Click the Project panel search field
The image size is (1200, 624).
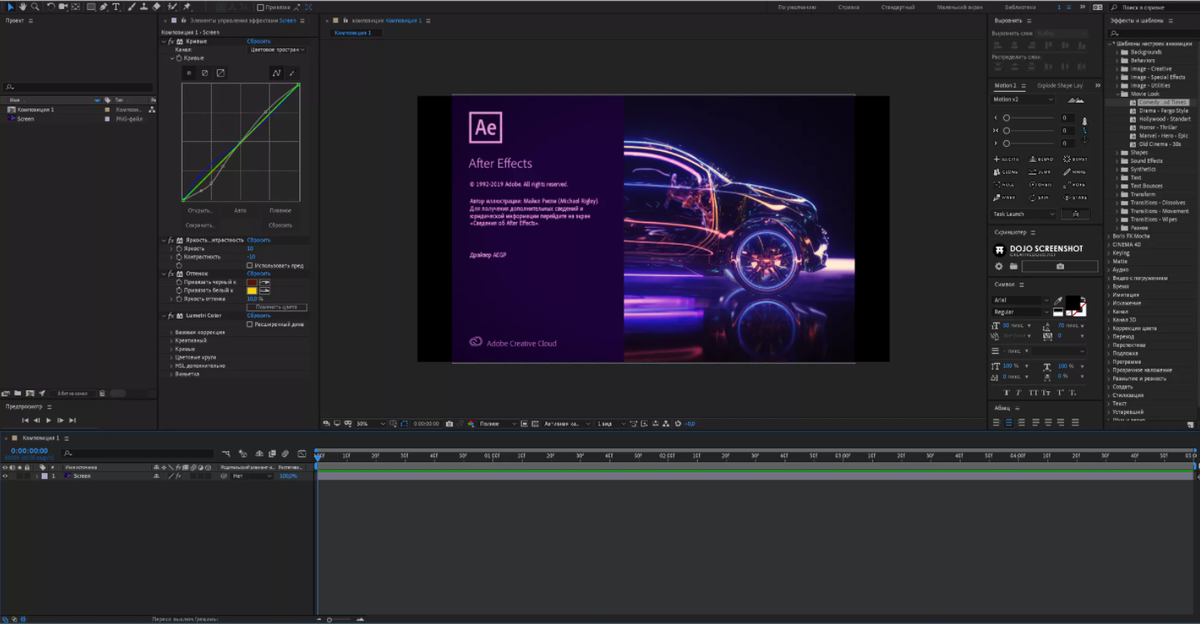click(x=80, y=88)
